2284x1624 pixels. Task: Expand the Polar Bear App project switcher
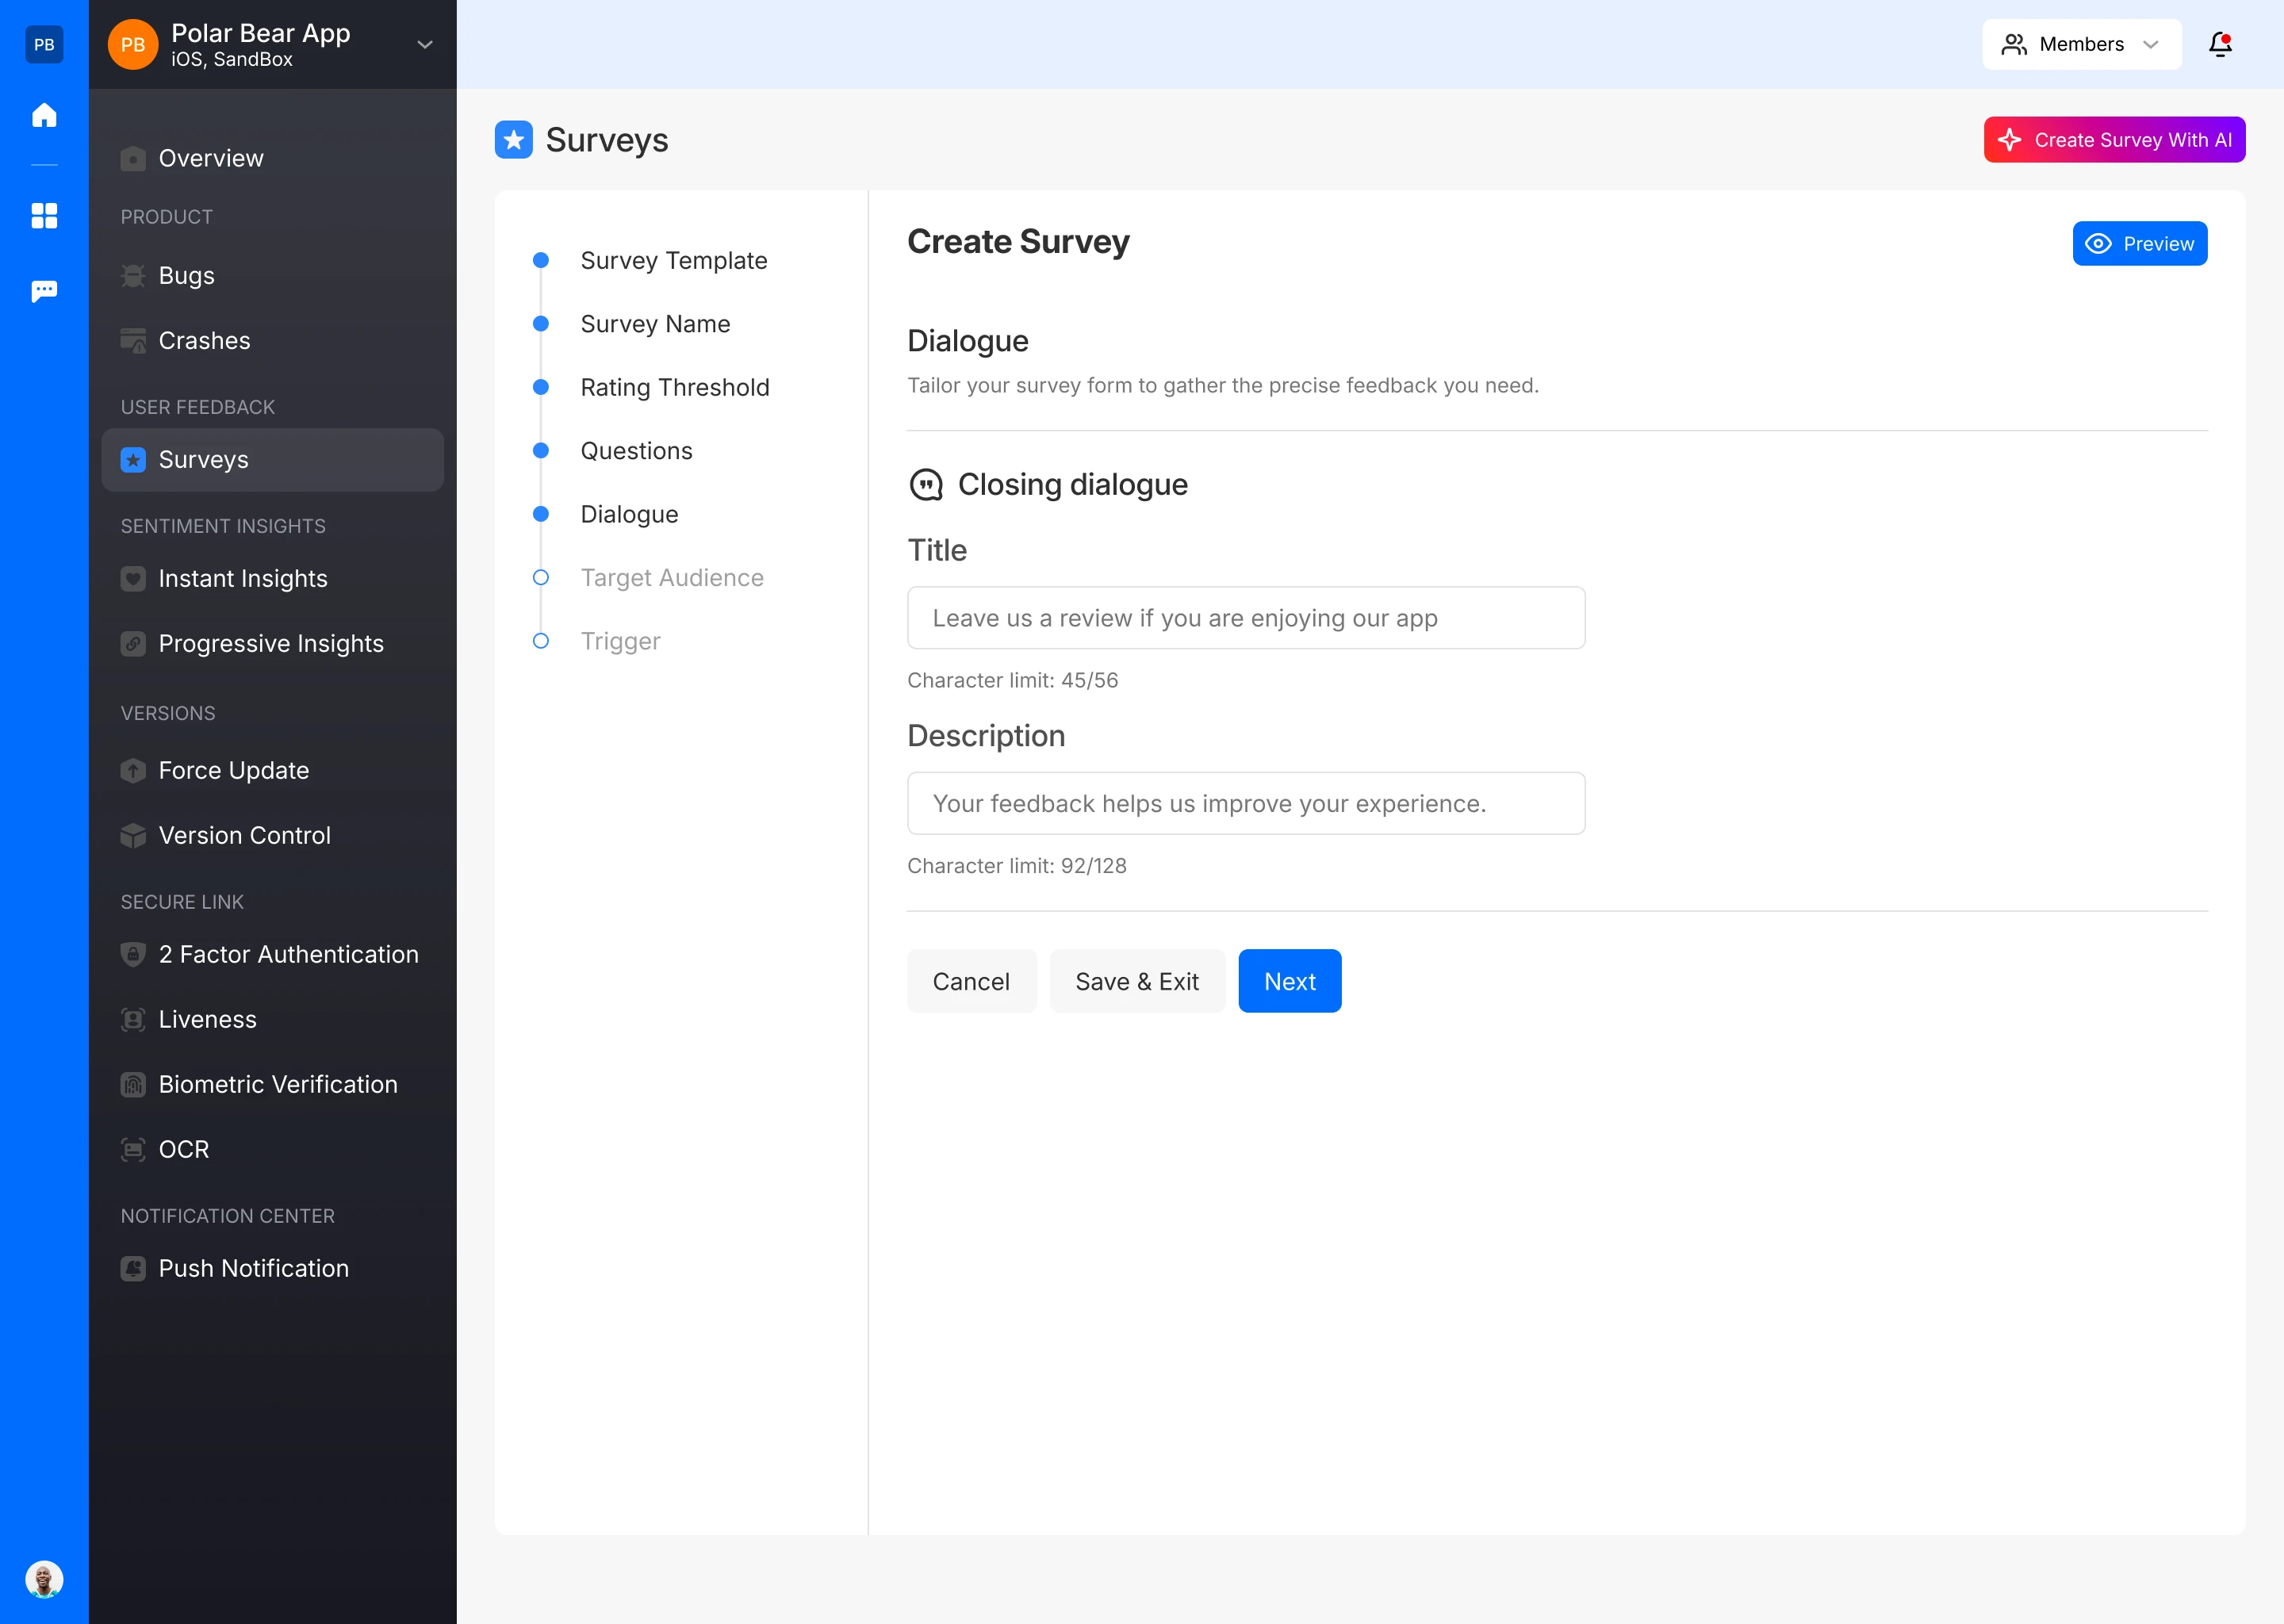[x=424, y=44]
